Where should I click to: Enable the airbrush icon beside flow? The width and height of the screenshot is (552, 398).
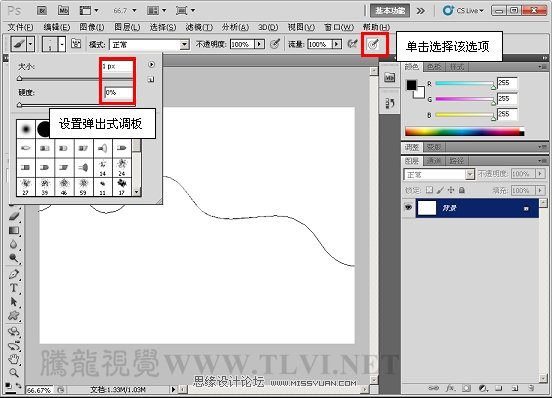coord(352,44)
